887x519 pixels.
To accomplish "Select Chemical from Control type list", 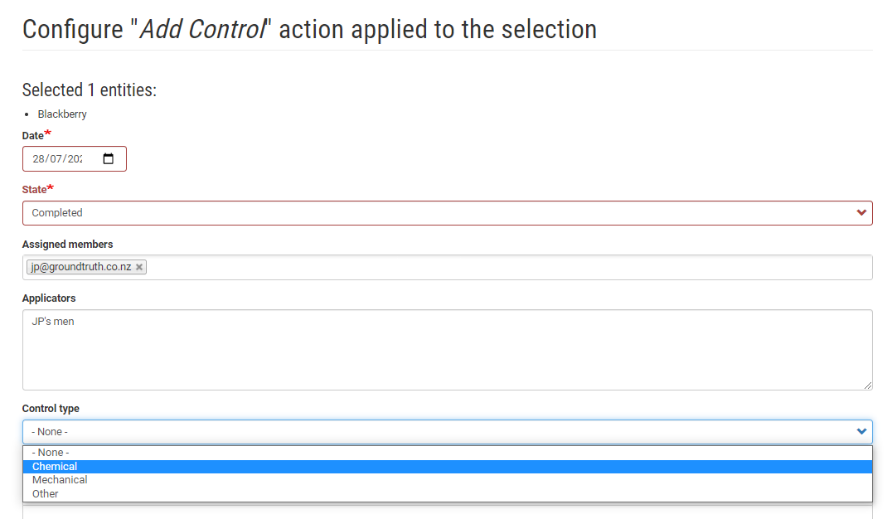I will click(x=447, y=466).
